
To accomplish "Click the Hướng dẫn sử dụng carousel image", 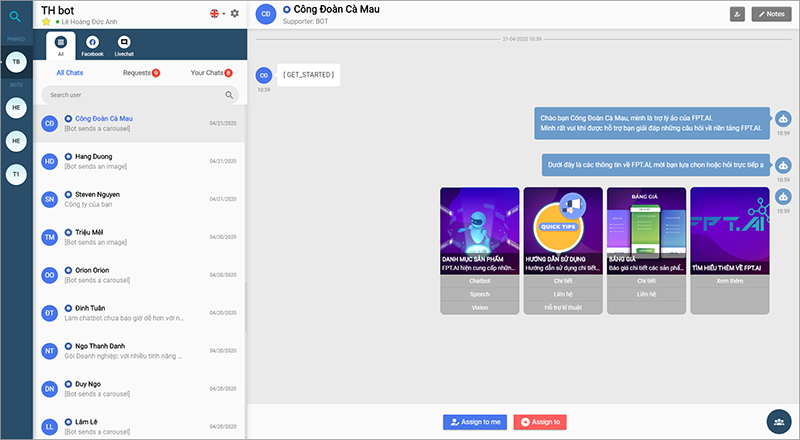I will [563, 231].
